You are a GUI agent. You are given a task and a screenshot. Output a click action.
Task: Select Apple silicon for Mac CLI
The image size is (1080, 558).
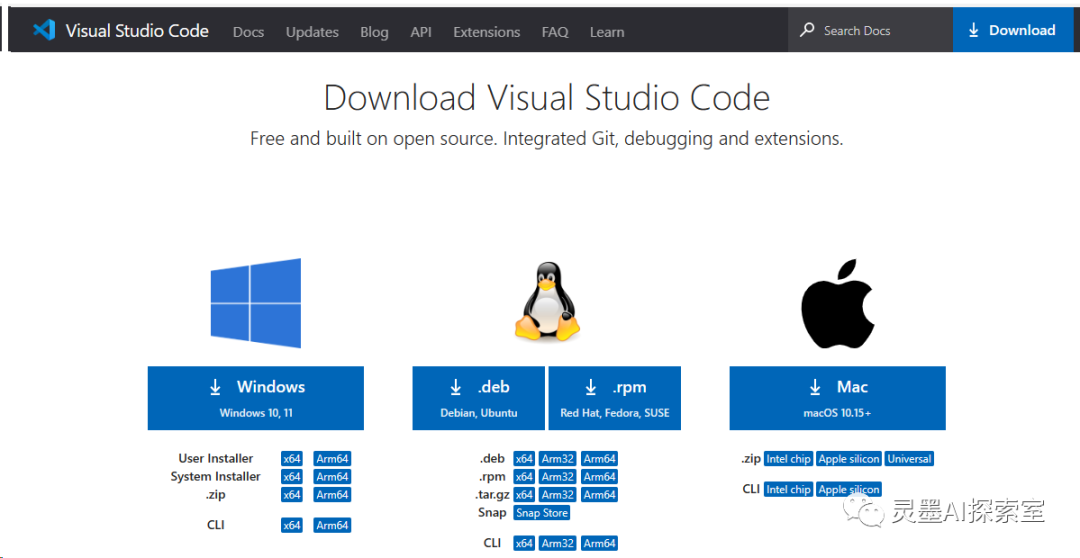pyautogui.click(x=849, y=489)
